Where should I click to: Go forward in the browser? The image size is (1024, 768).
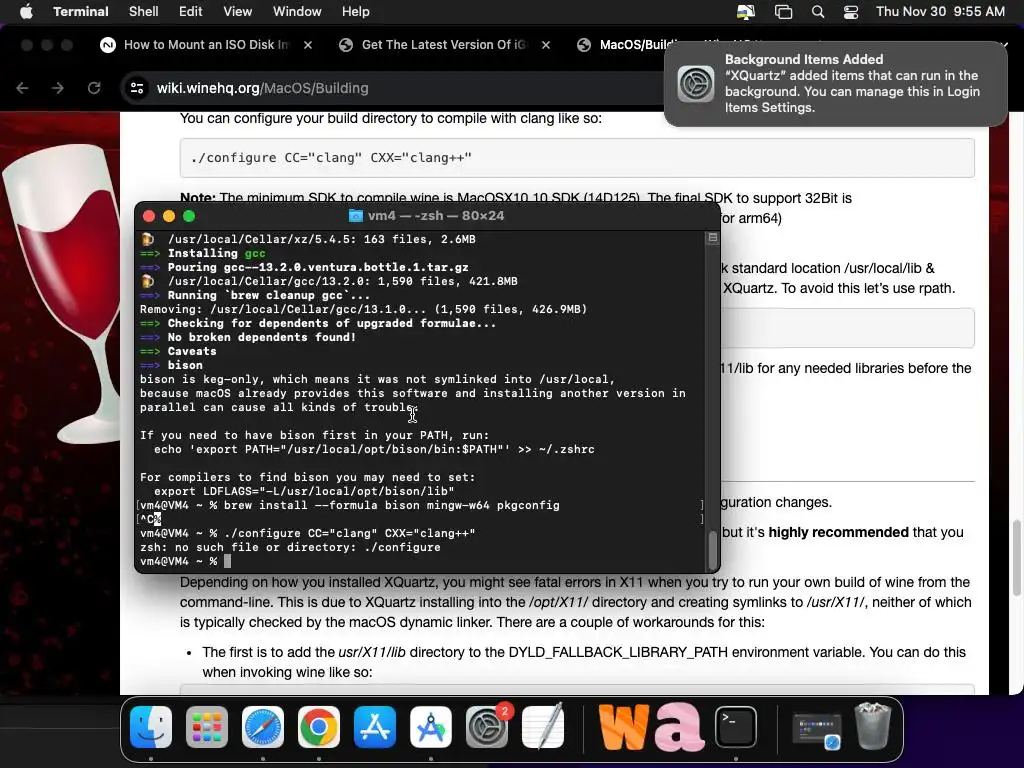click(x=57, y=88)
